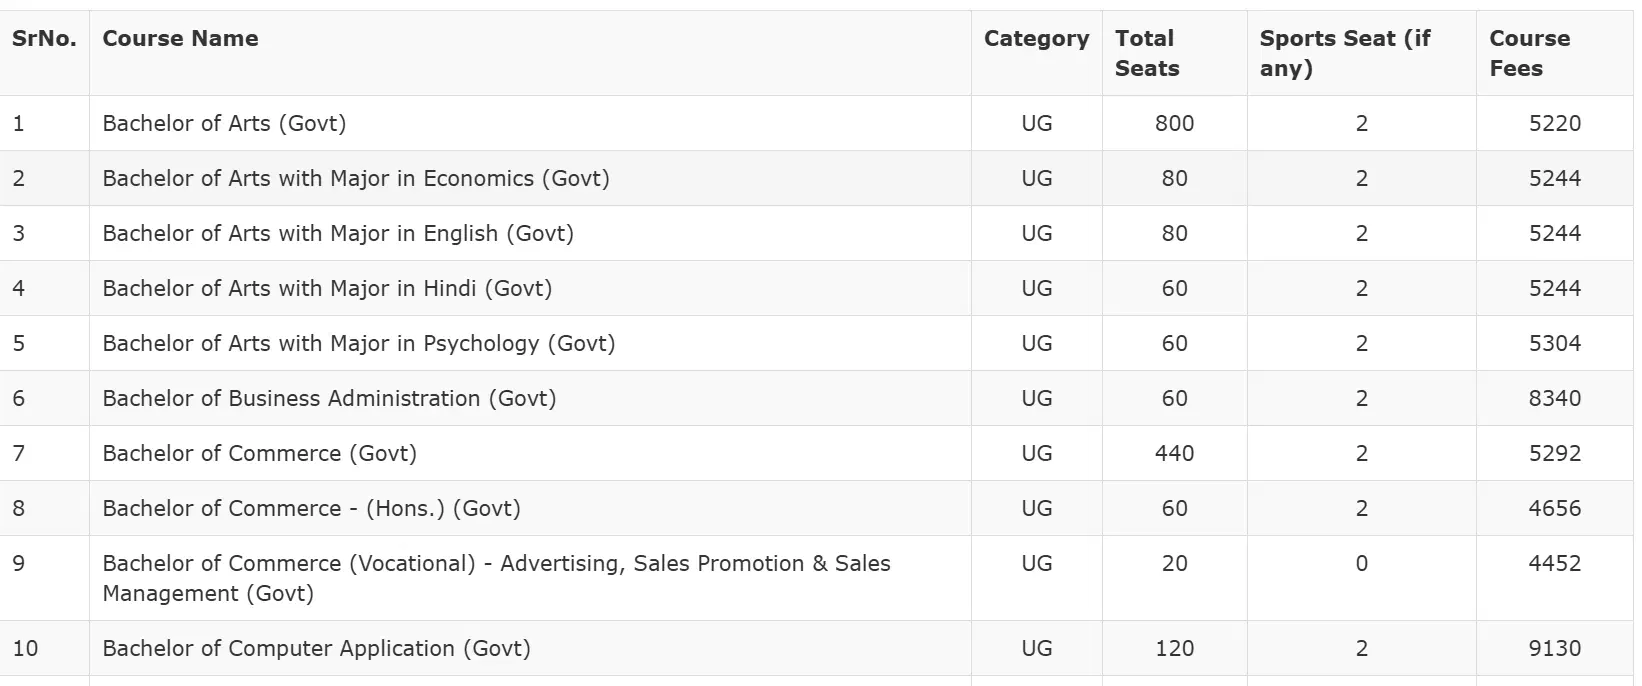
Task: Click Bachelor of Arts with Major in Psychology
Action: tap(358, 344)
